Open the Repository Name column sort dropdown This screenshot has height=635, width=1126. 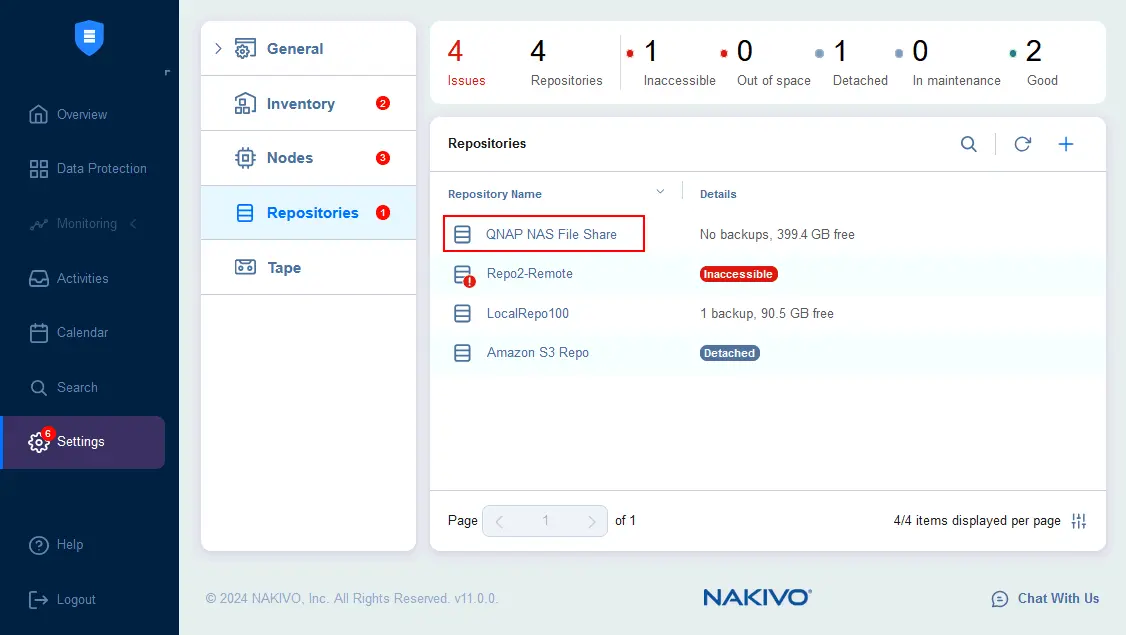coord(660,192)
